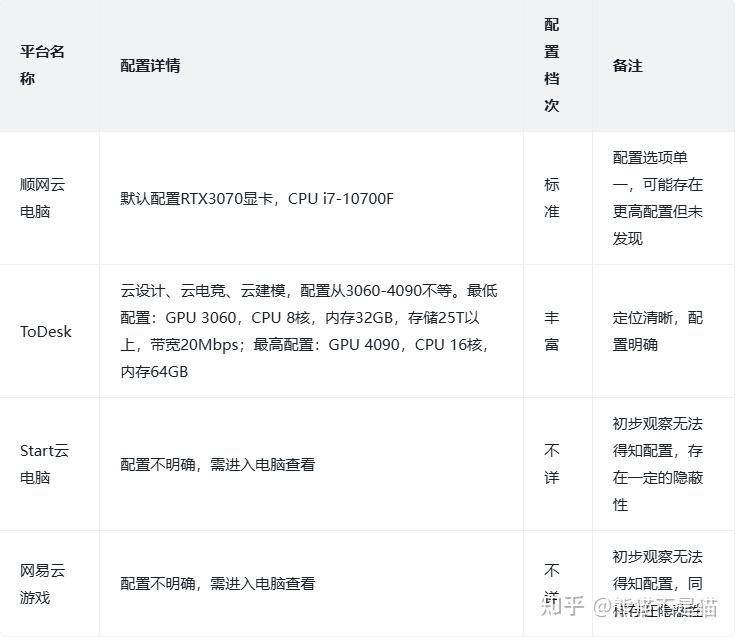
Task: Select the Start云电脑 platform name cell
Action: coord(49,464)
